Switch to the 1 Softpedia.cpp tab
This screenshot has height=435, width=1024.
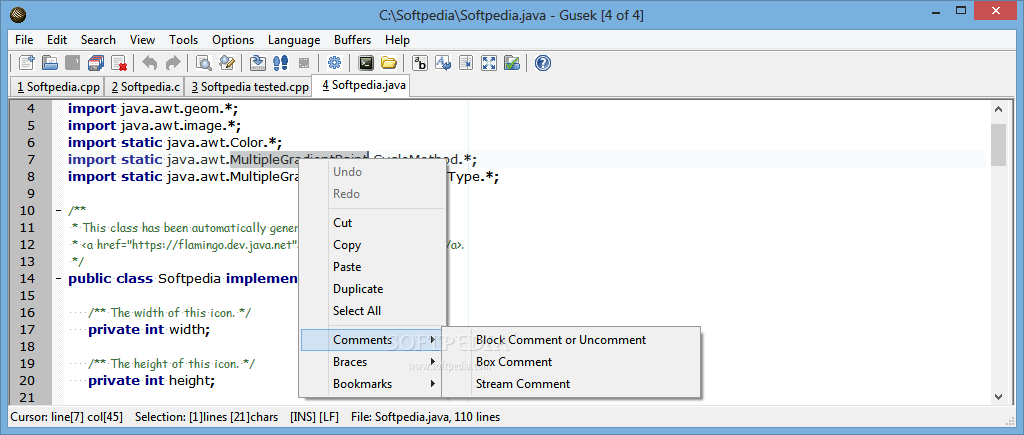point(59,87)
